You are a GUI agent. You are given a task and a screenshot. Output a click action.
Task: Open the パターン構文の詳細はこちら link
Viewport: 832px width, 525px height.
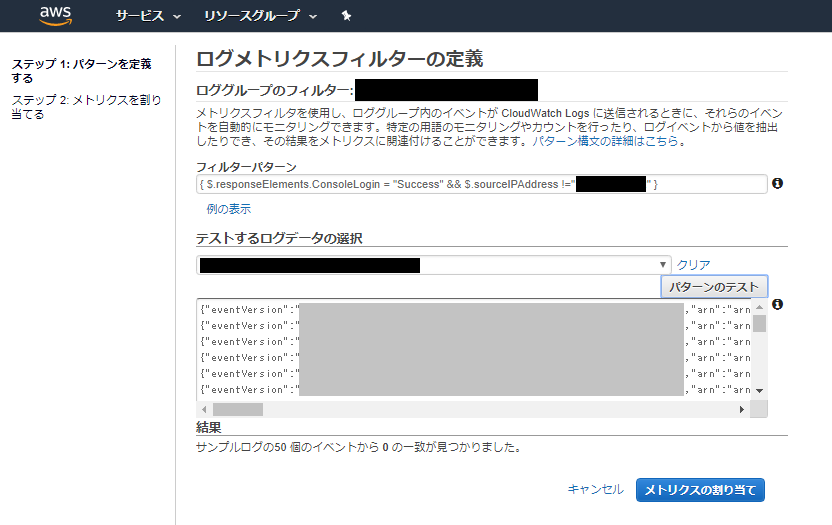605,141
